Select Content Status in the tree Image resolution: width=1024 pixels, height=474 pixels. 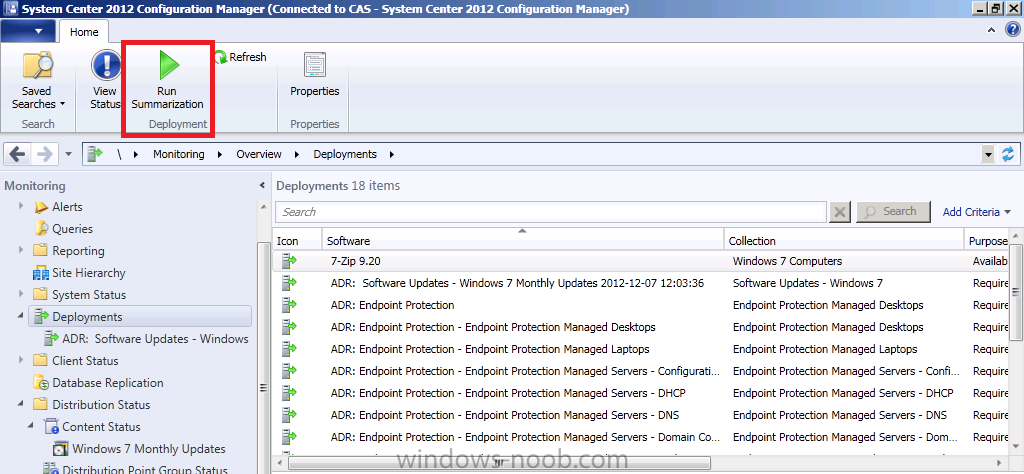pos(101,427)
